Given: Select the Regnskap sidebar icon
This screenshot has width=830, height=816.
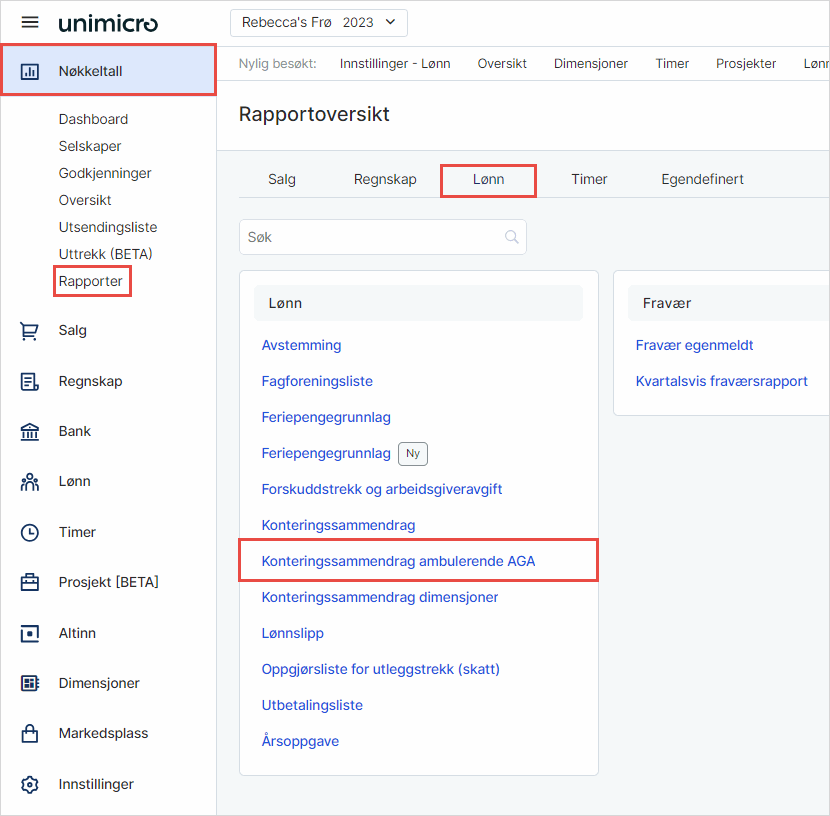Looking at the screenshot, I should point(30,381).
